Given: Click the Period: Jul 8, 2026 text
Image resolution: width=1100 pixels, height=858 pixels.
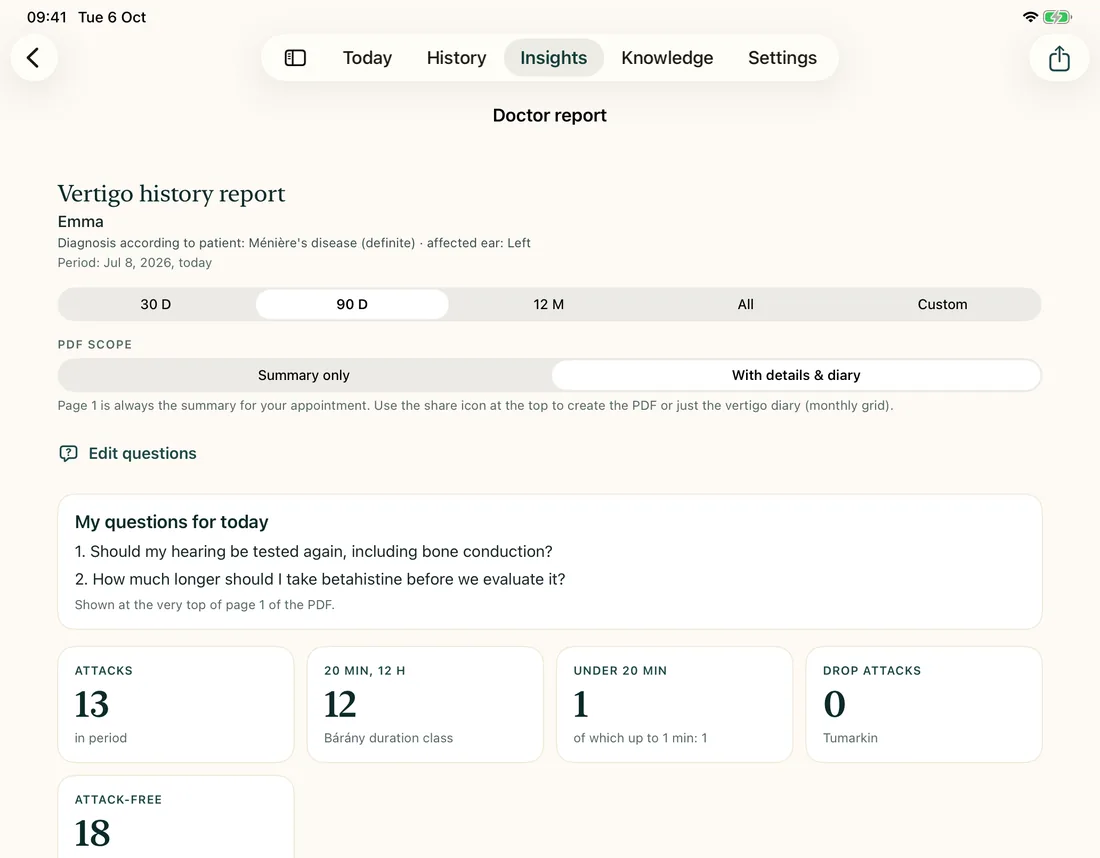Looking at the screenshot, I should [x=135, y=262].
